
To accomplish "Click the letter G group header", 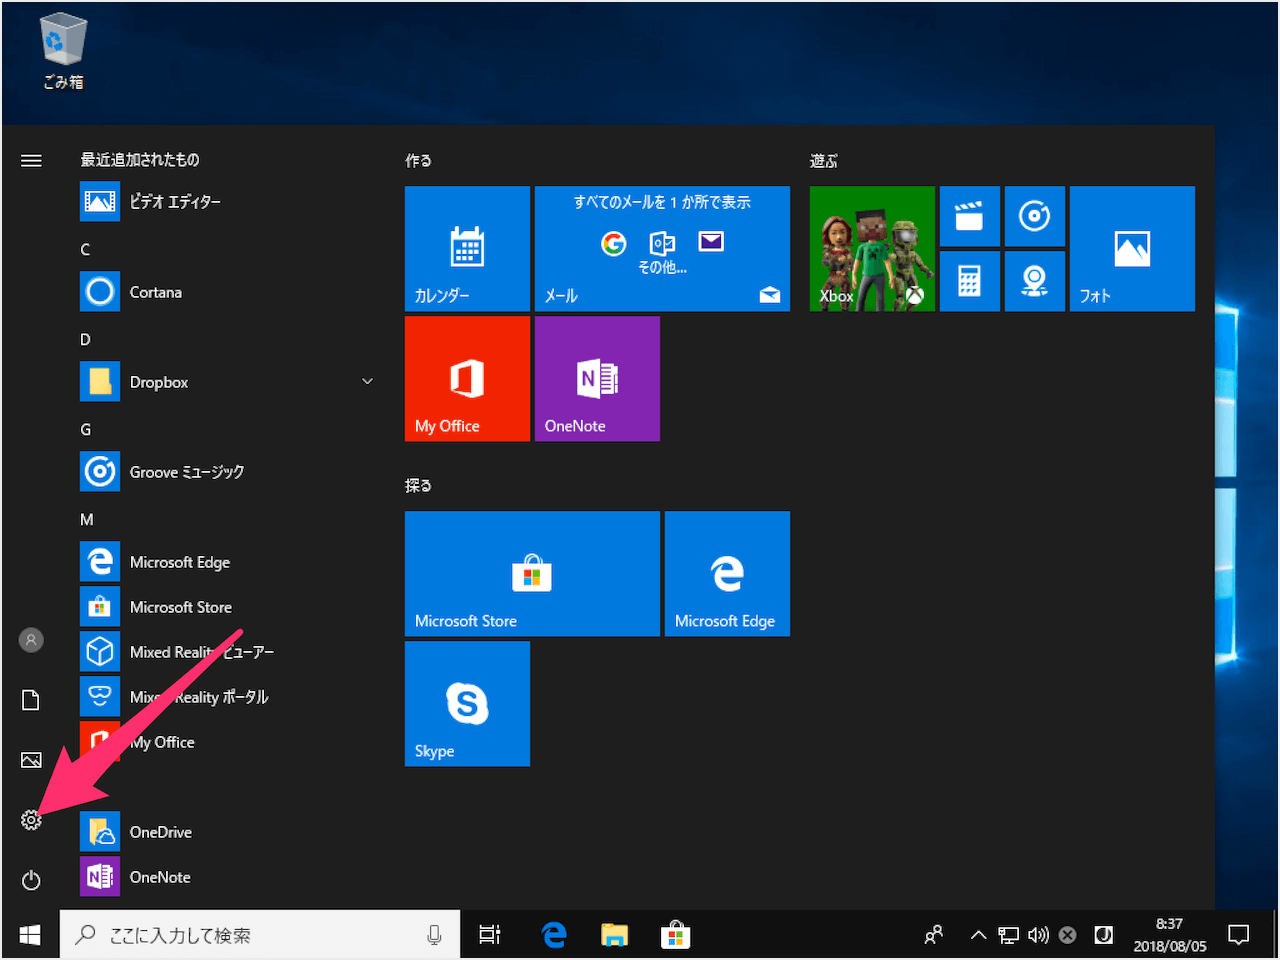I will pos(85,429).
